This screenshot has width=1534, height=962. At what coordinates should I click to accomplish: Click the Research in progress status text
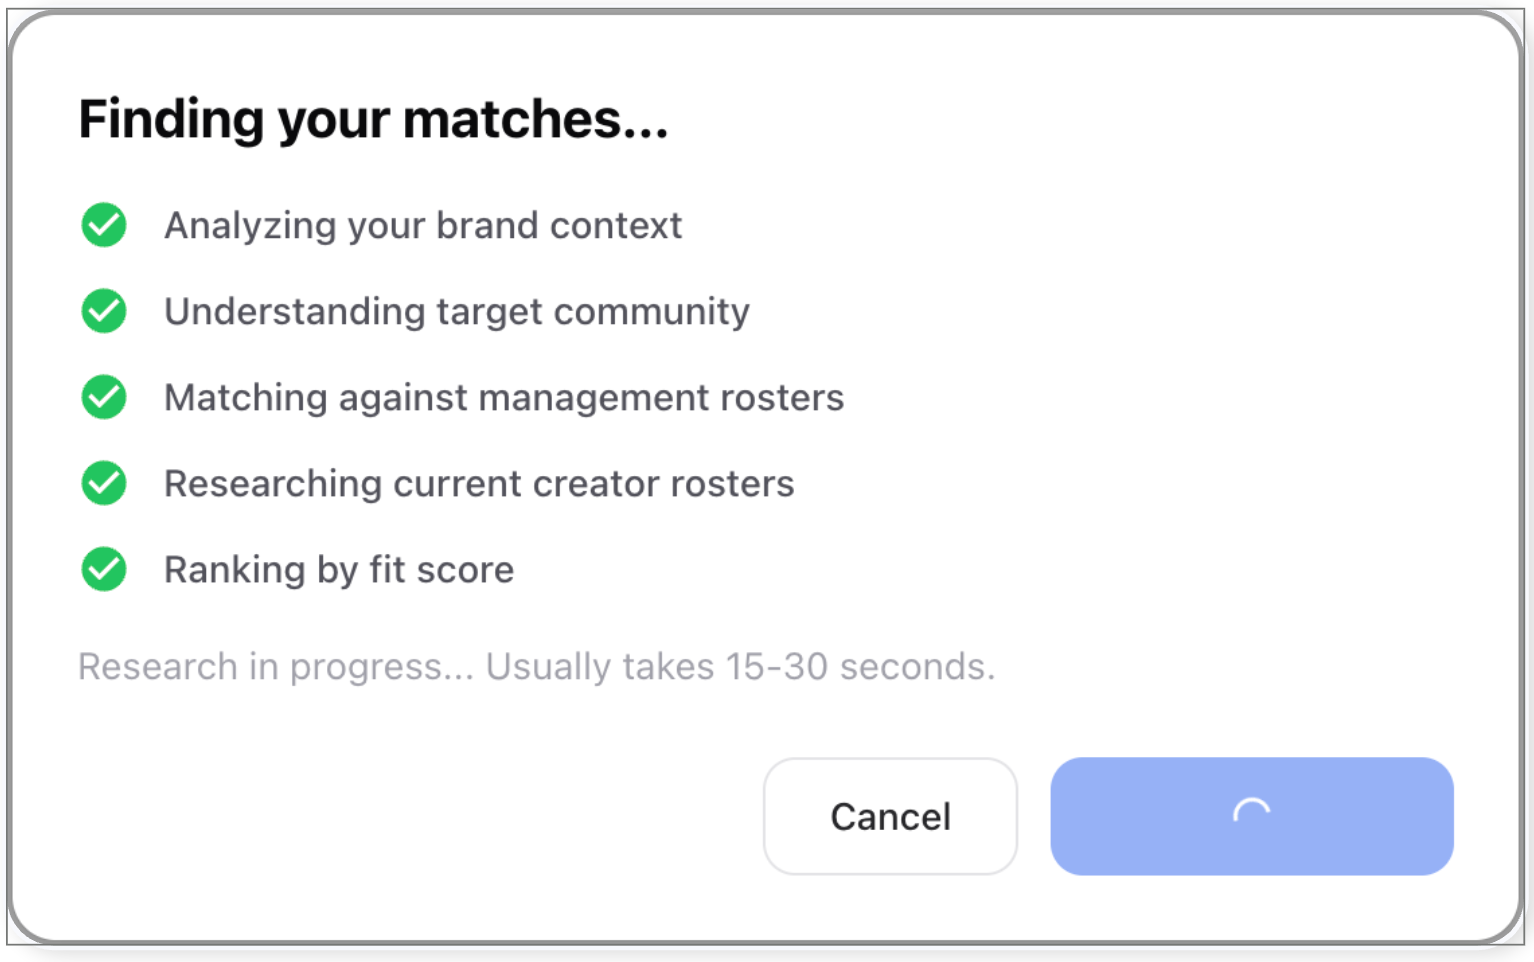click(x=276, y=667)
